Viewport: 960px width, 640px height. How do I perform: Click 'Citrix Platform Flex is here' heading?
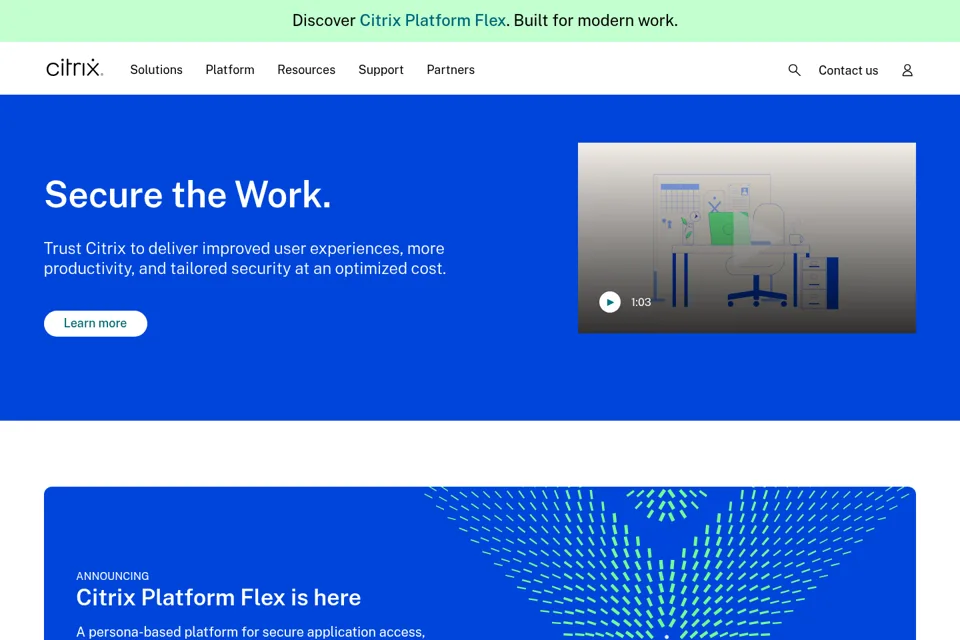point(219,598)
